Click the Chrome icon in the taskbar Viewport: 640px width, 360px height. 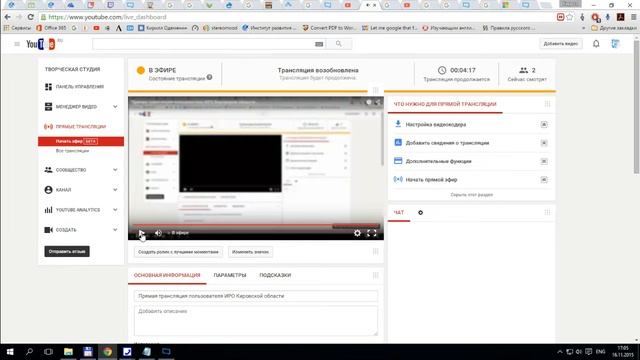(107, 351)
